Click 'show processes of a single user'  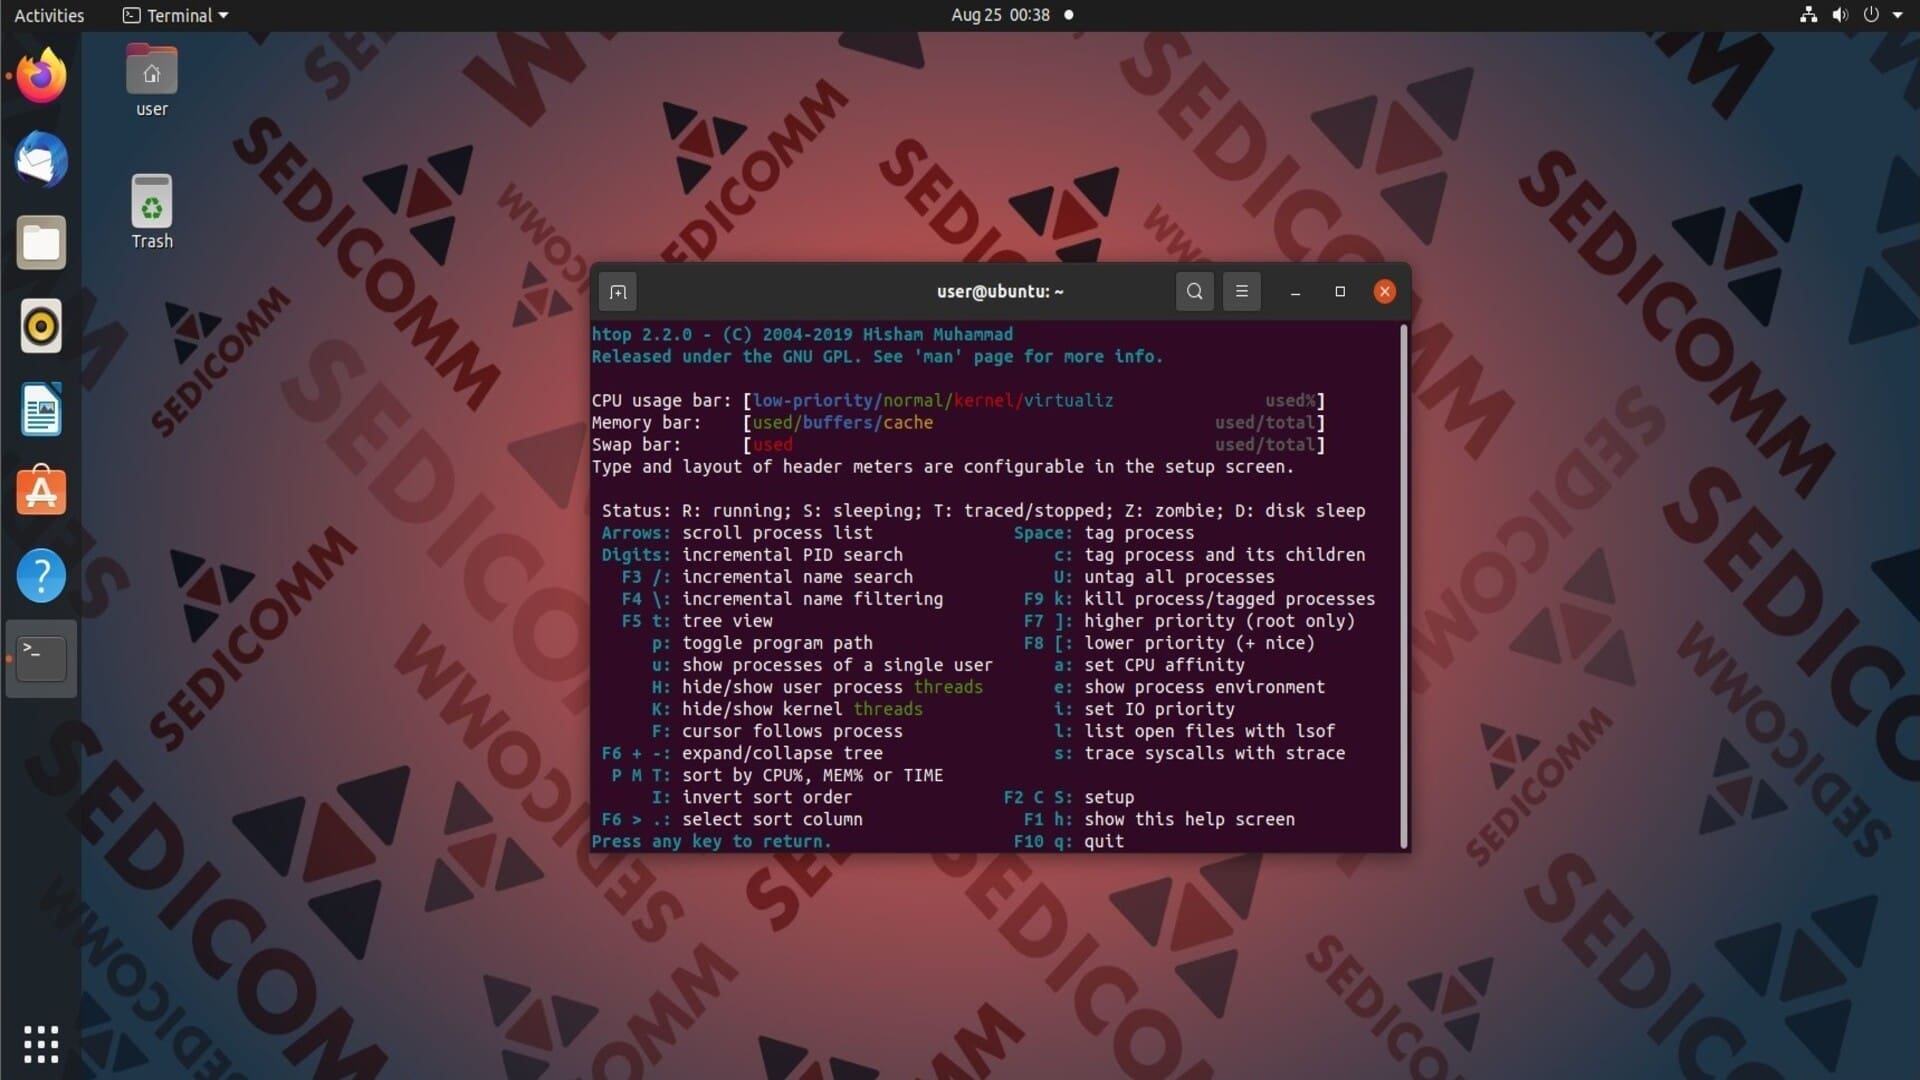(x=837, y=664)
